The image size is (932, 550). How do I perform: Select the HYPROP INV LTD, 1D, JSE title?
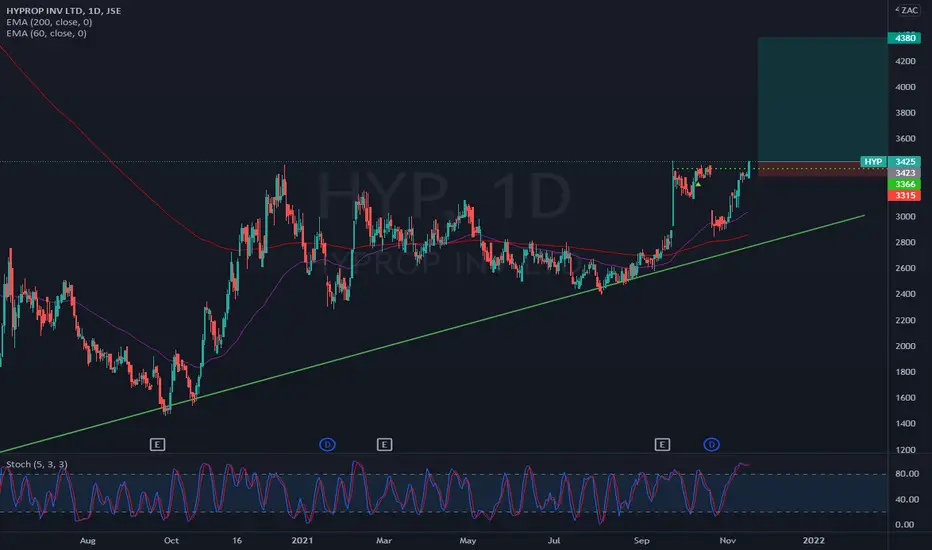point(64,11)
